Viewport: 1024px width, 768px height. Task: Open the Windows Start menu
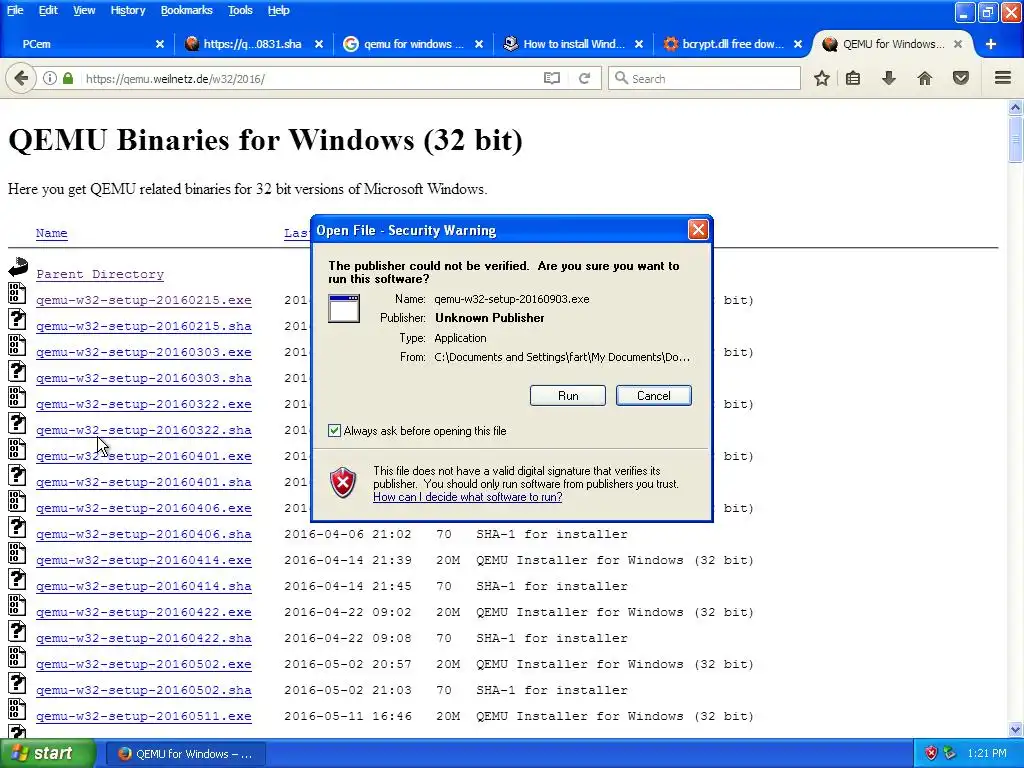47,754
